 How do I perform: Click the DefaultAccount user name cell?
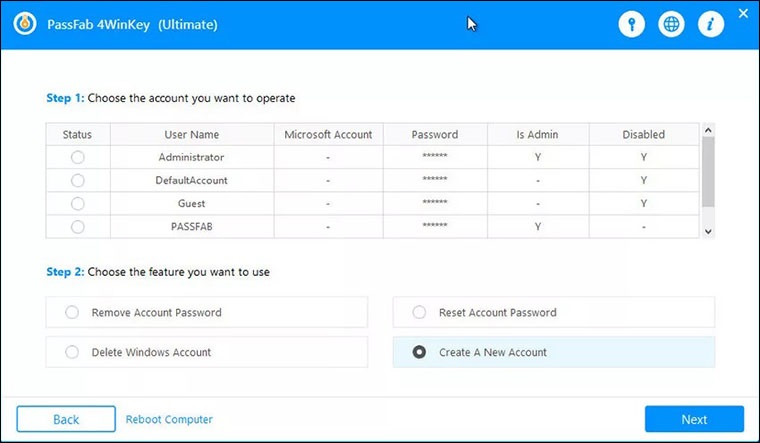coord(192,180)
